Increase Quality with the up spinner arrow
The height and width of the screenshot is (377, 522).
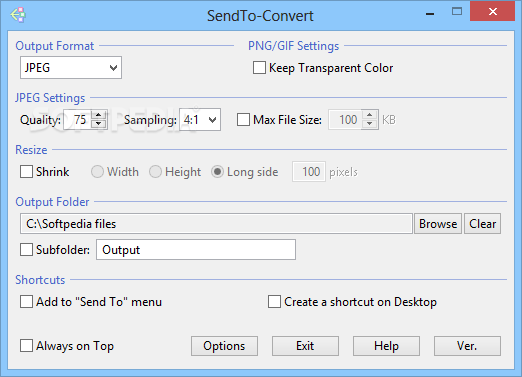pos(98,115)
